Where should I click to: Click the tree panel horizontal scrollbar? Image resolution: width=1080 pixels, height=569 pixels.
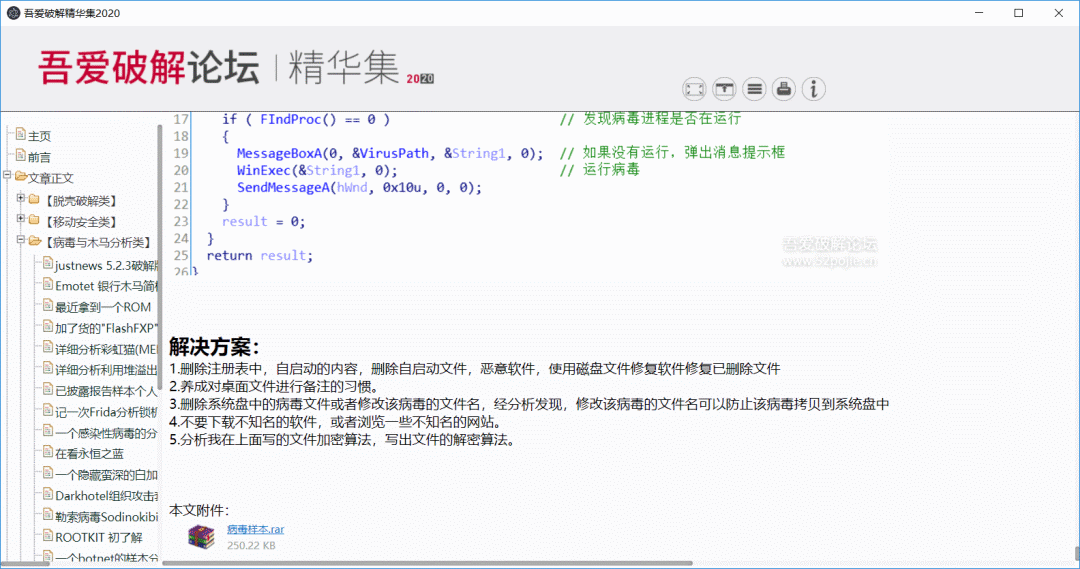26,563
